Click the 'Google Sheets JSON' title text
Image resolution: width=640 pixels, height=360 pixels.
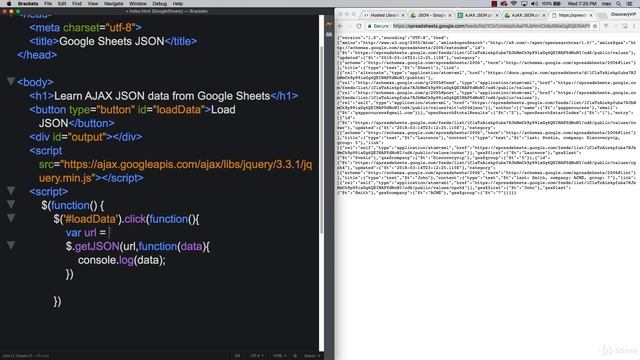pyautogui.click(x=111, y=41)
